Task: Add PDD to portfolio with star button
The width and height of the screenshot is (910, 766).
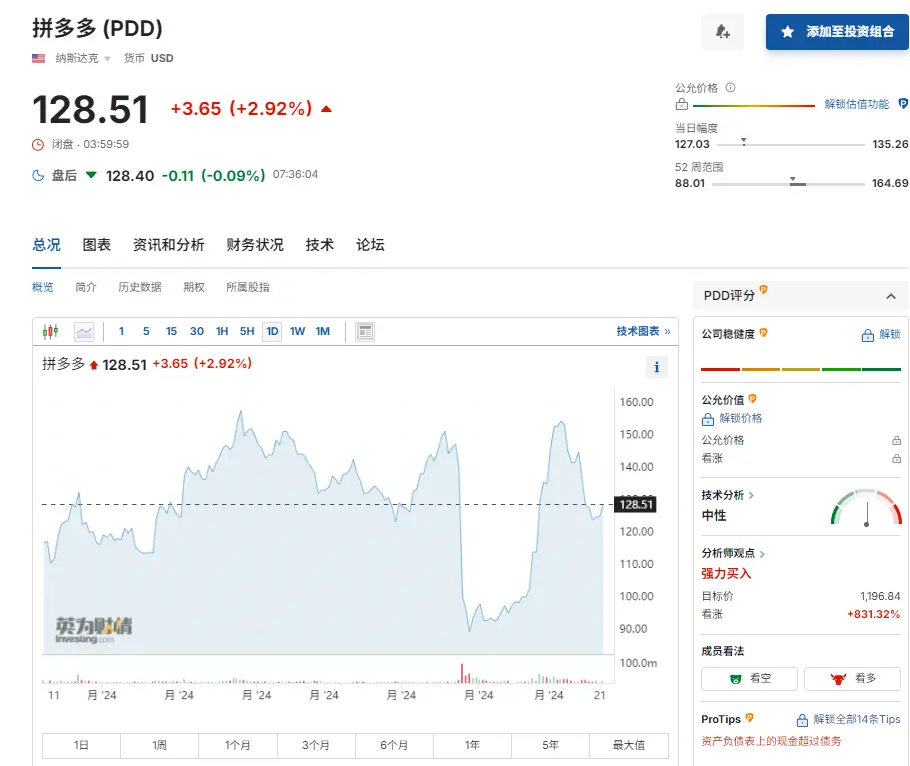Action: click(837, 32)
